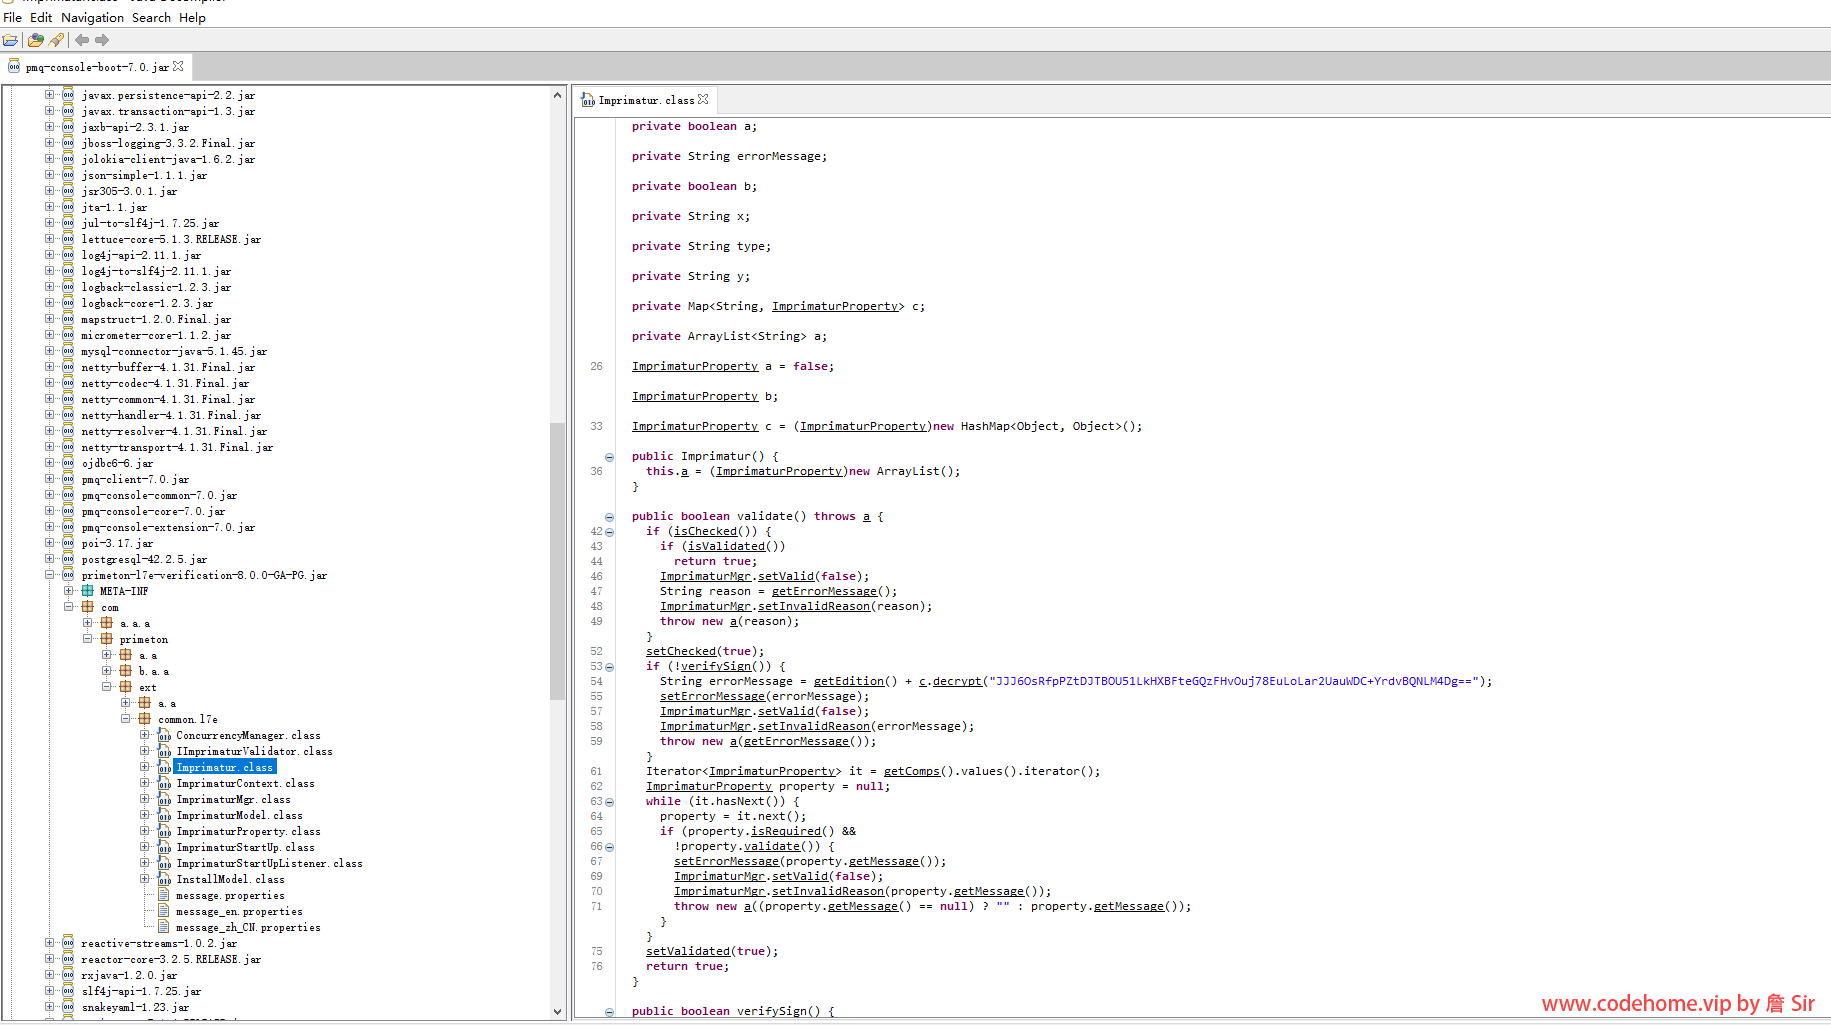The width and height of the screenshot is (1831, 1025).
Task: Fold the if block at line 53
Action: click(609, 667)
